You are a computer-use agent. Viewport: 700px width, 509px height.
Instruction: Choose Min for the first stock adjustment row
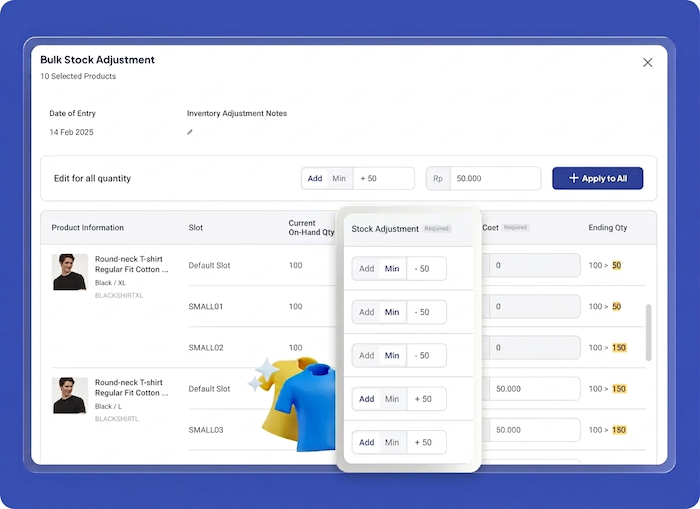pos(392,268)
